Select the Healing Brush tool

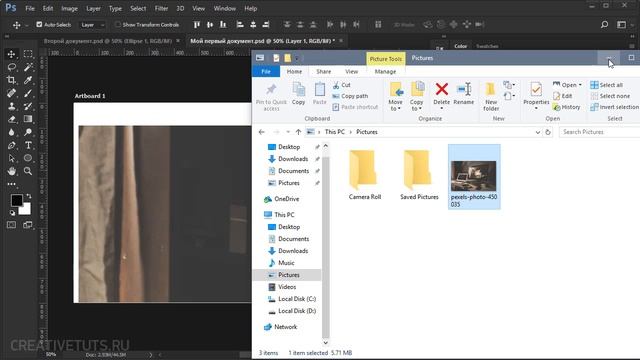click(x=11, y=93)
